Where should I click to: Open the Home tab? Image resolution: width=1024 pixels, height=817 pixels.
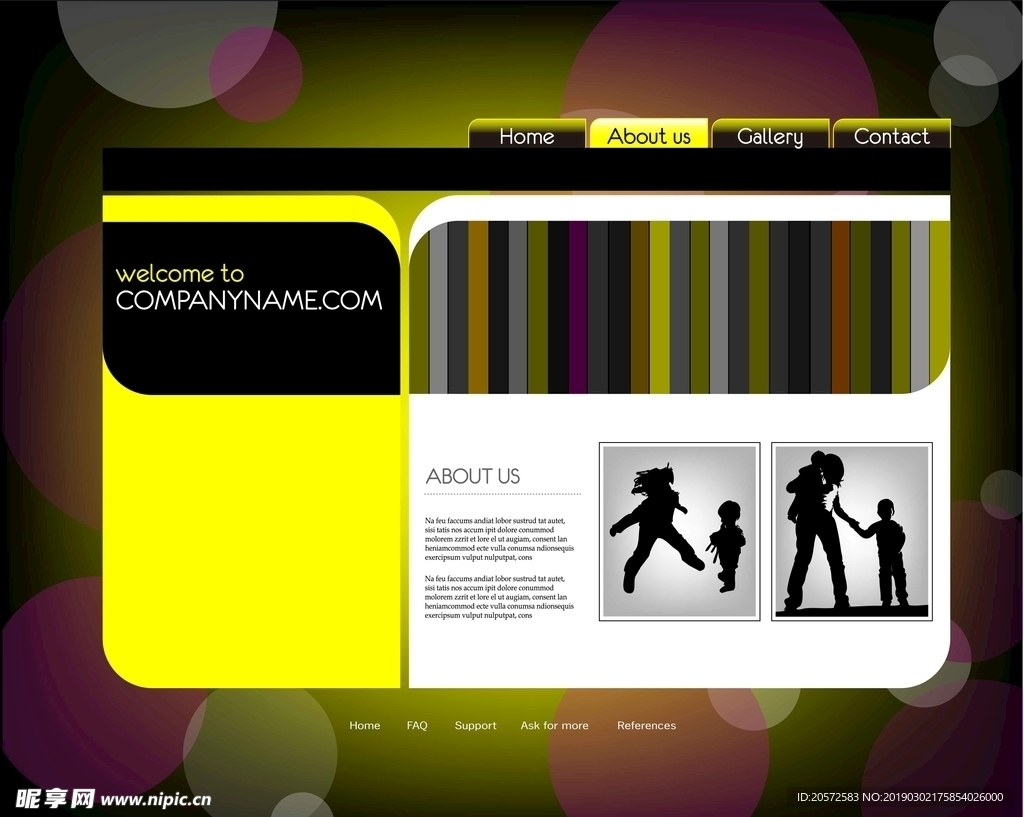527,134
